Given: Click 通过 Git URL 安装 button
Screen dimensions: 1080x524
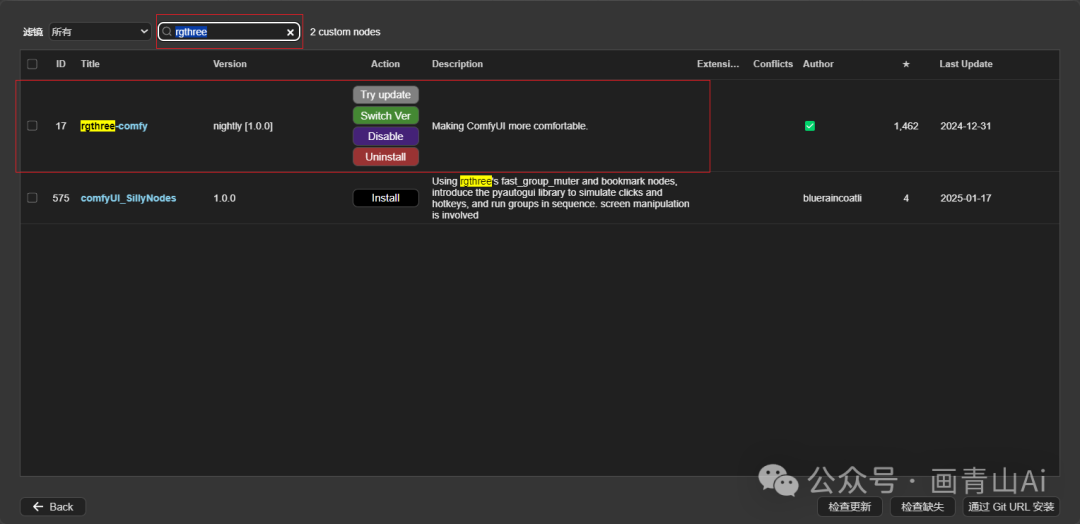Looking at the screenshot, I should coord(1011,507).
